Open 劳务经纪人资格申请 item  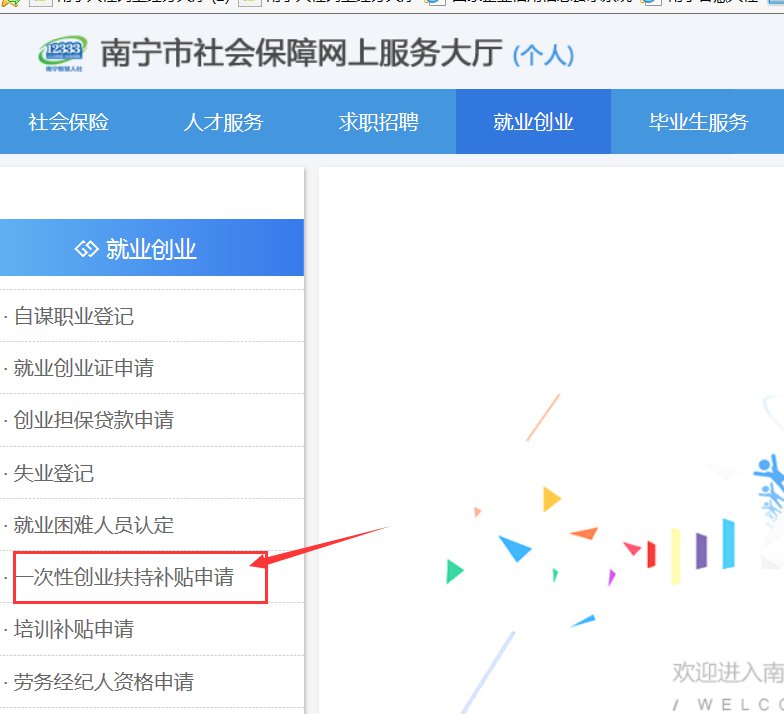tap(104, 682)
